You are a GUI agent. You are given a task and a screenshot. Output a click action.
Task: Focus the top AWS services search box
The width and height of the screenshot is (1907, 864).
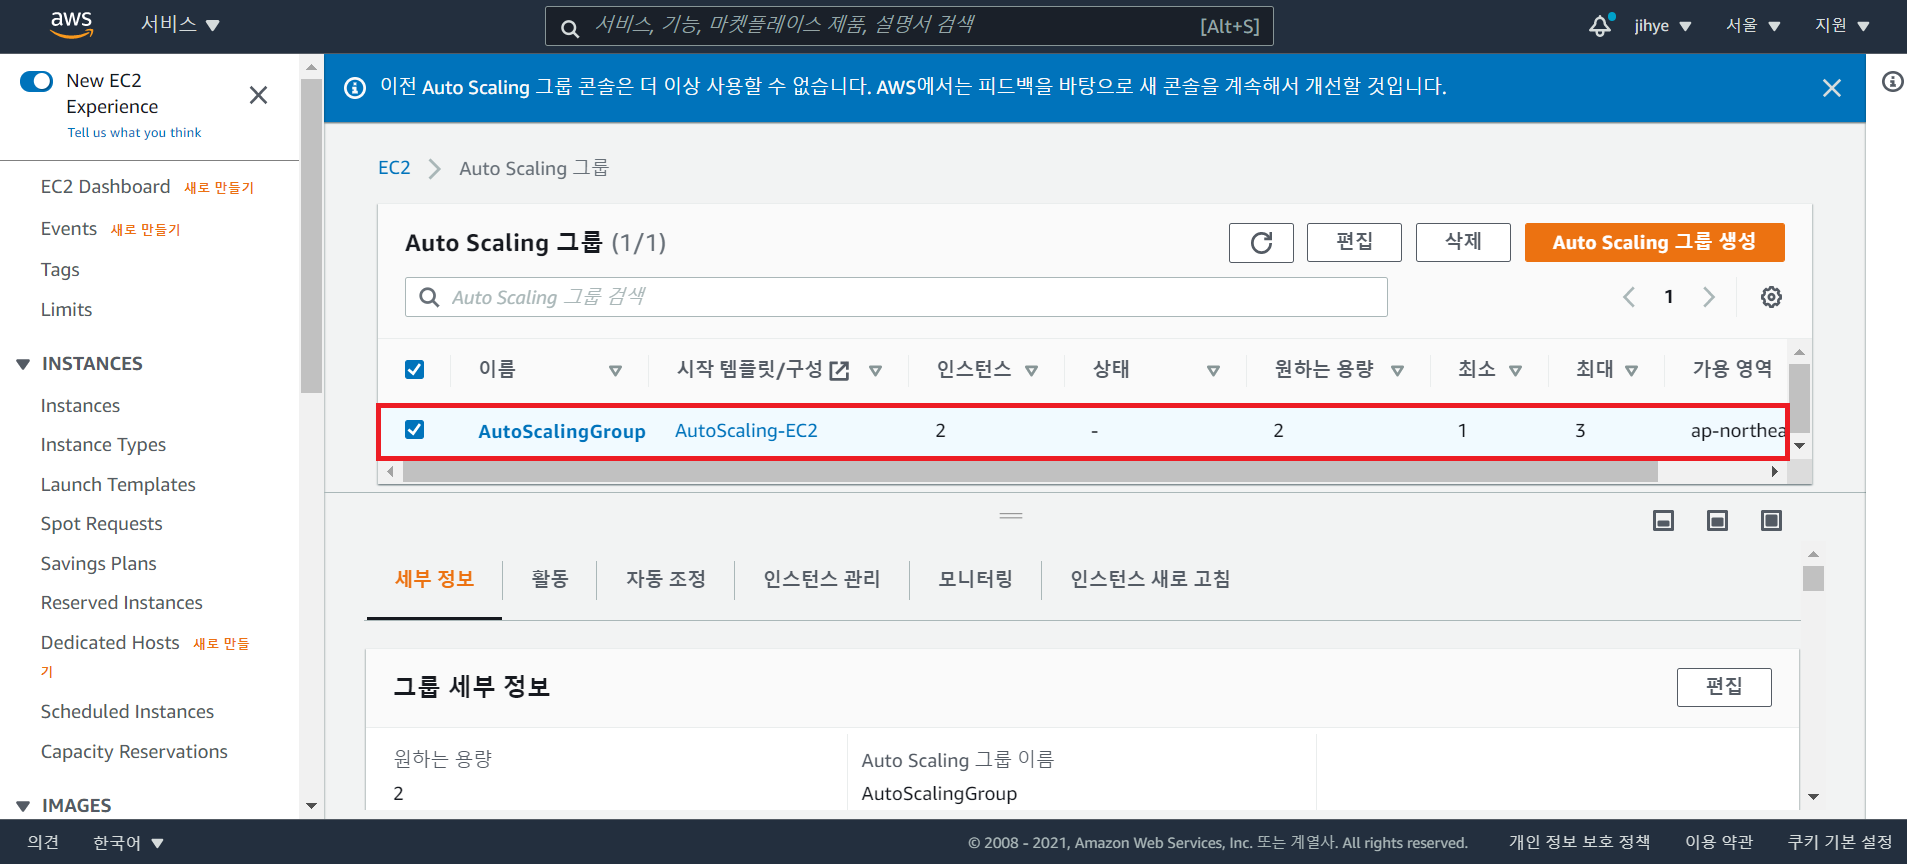(909, 26)
